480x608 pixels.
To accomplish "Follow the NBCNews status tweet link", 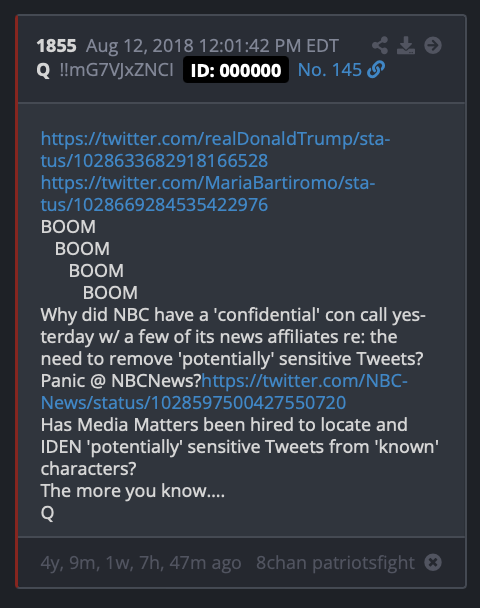I will (224, 392).
